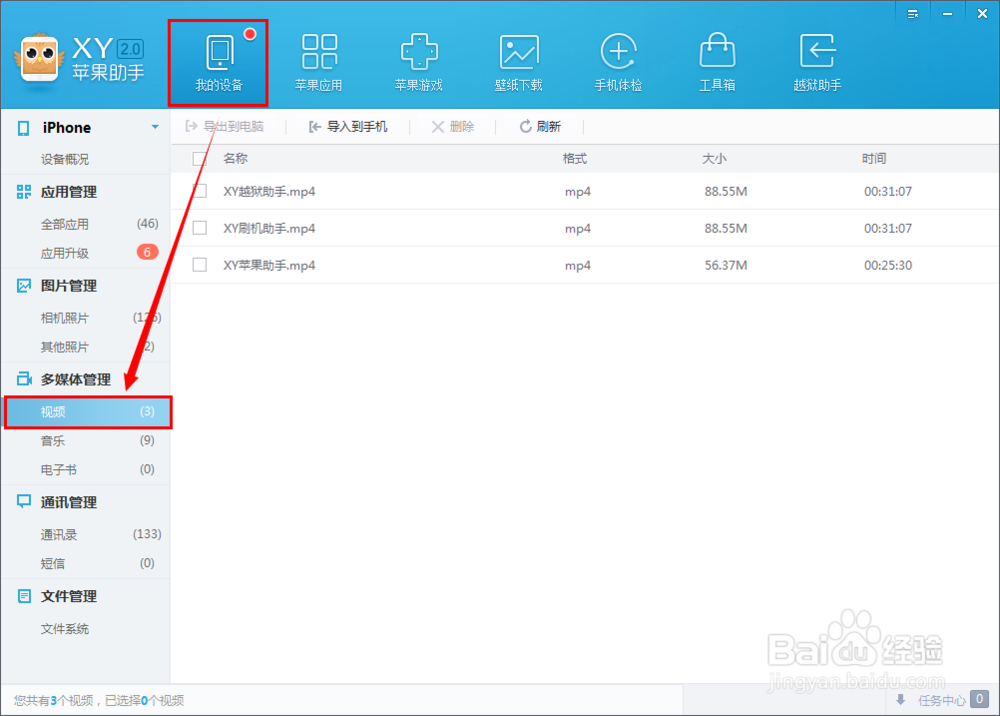Sort by 时间 column header

click(874, 159)
